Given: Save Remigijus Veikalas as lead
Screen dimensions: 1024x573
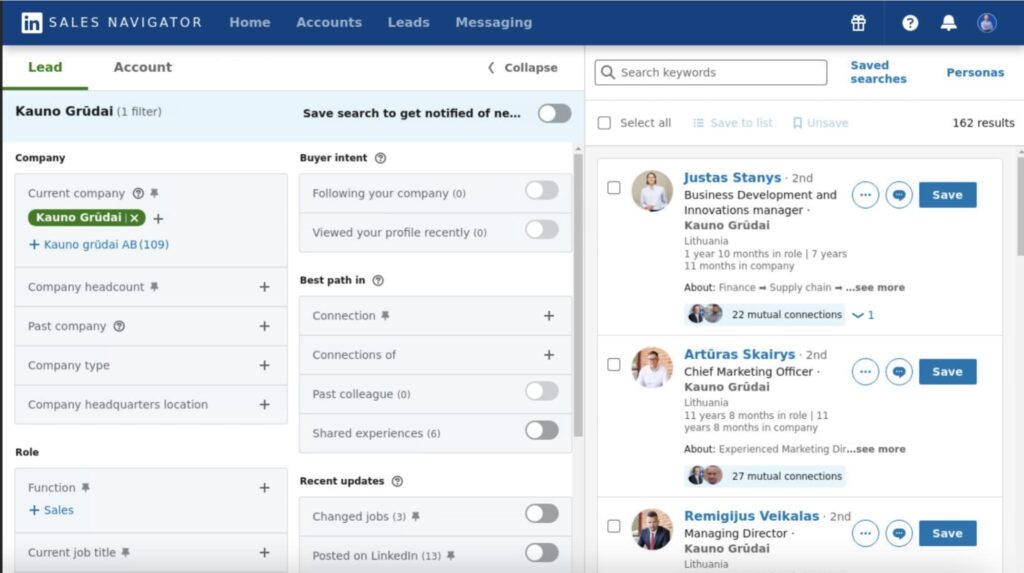Looking at the screenshot, I should tap(948, 533).
